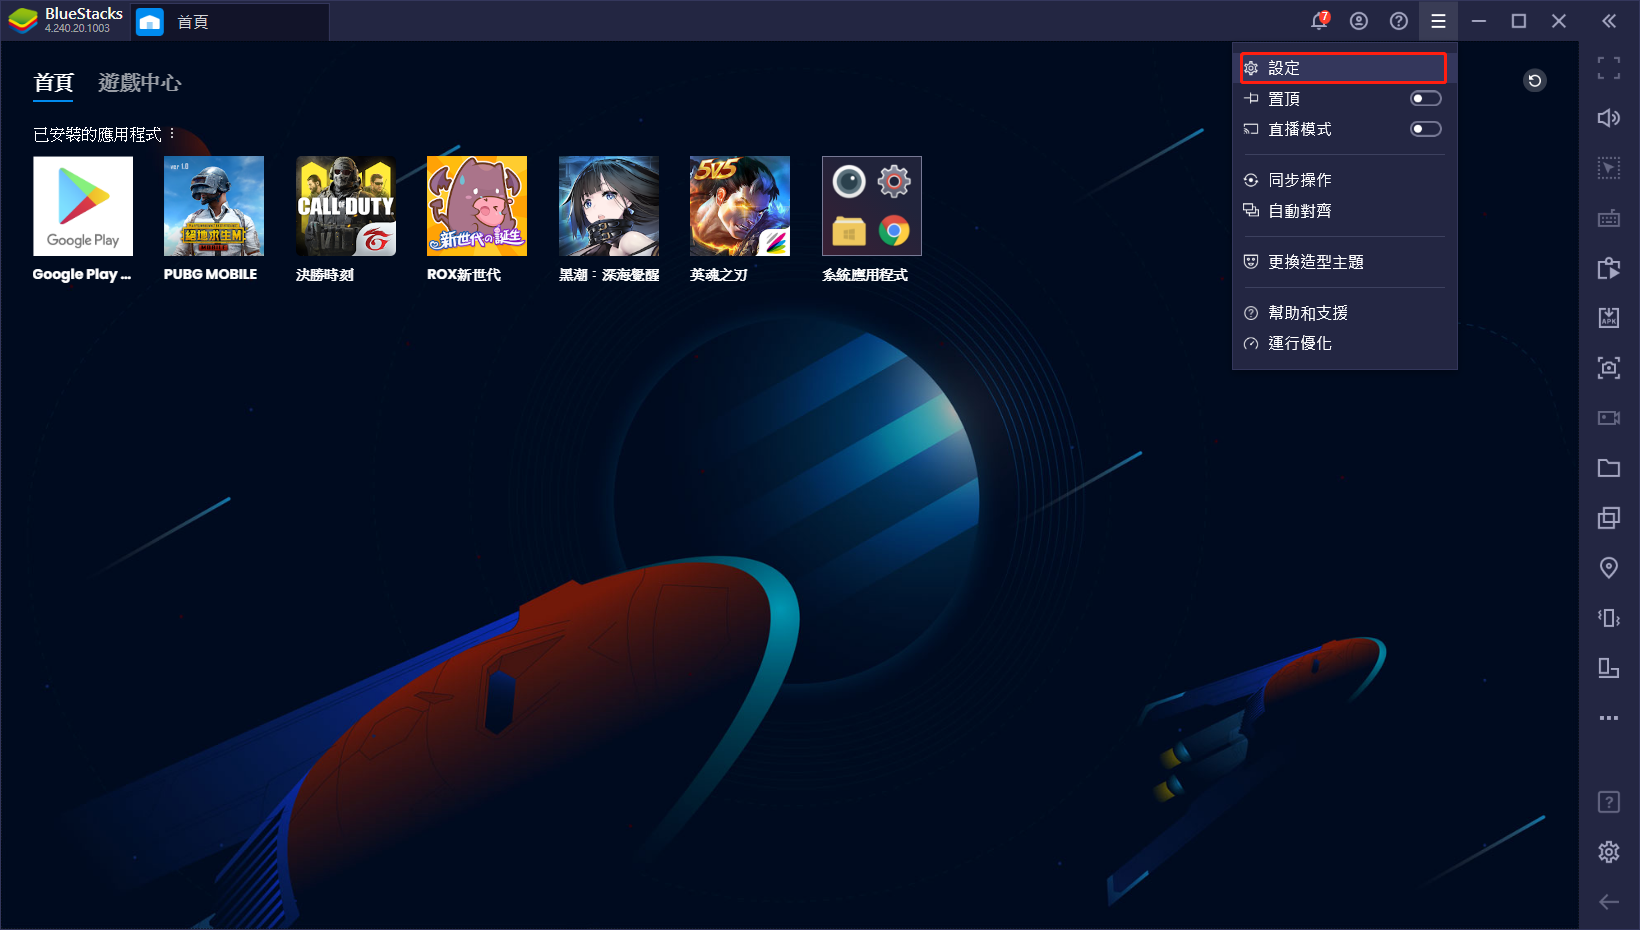
Task: Open the sidebar help question box icon
Action: [x=1609, y=802]
